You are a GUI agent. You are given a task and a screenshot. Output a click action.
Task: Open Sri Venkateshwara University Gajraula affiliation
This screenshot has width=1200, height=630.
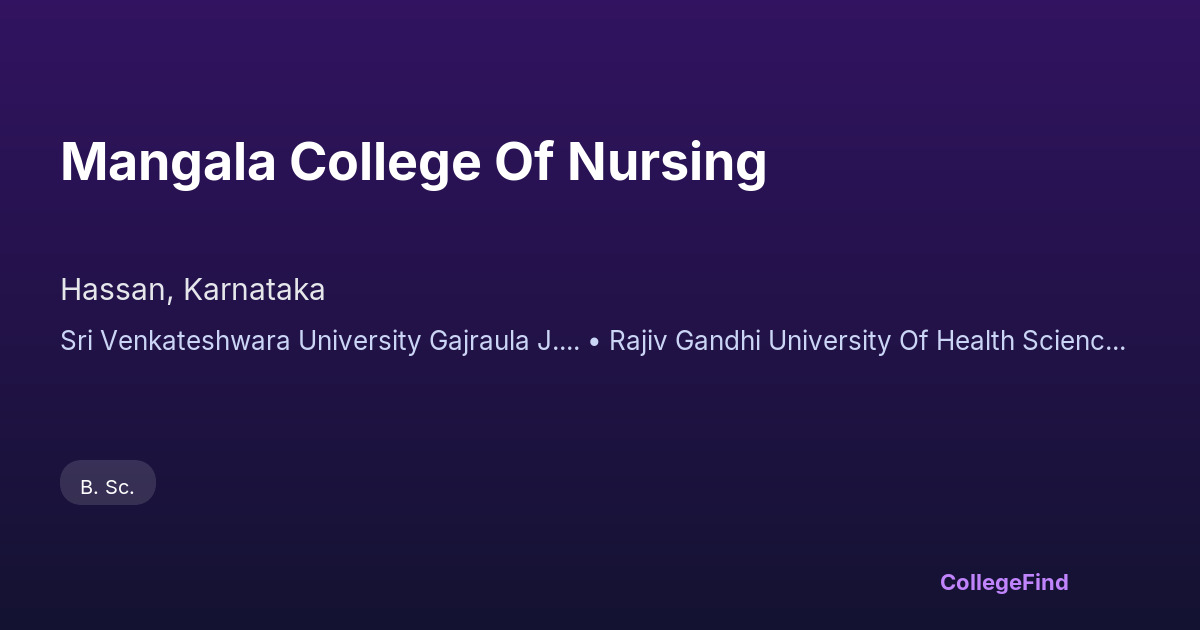320,341
